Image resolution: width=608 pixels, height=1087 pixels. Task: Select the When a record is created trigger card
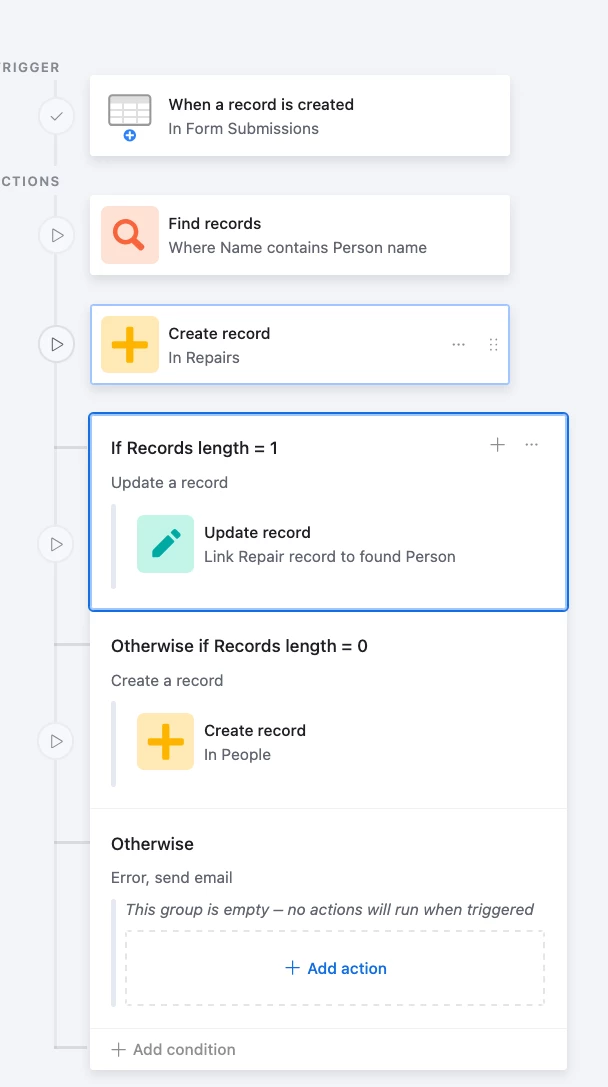click(300, 116)
